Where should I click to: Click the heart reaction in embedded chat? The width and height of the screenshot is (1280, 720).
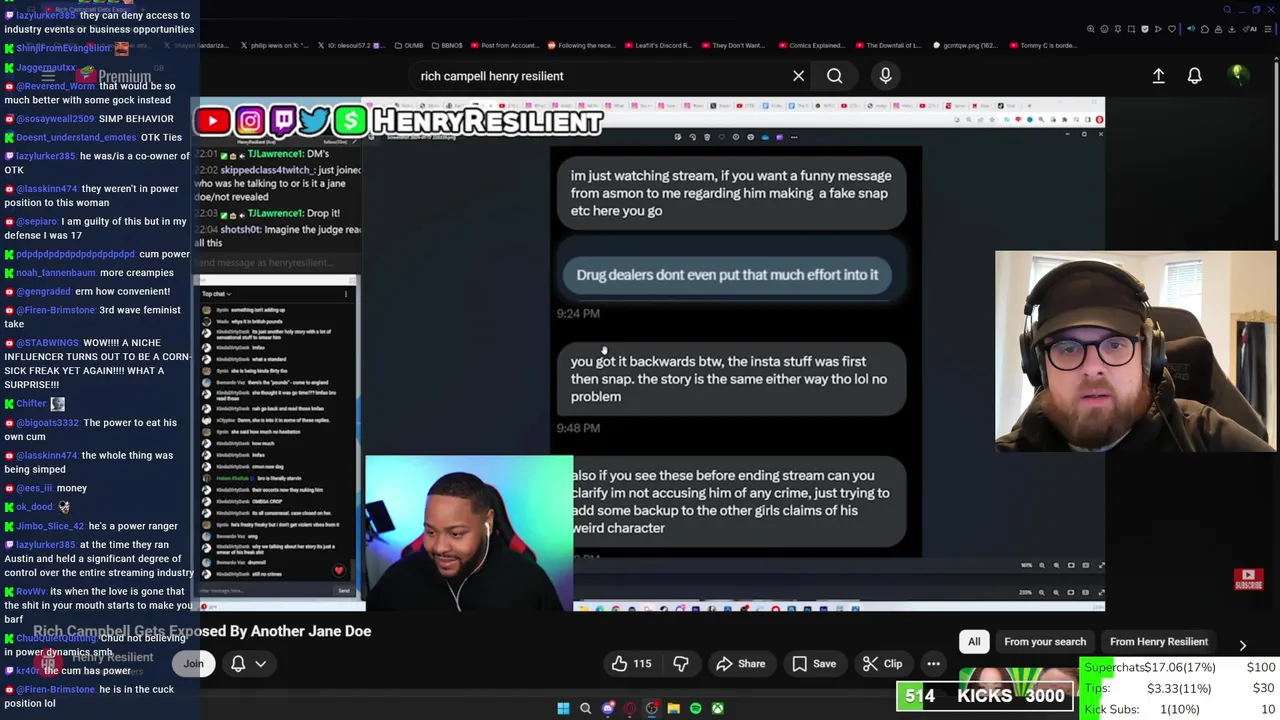pyautogui.click(x=339, y=570)
